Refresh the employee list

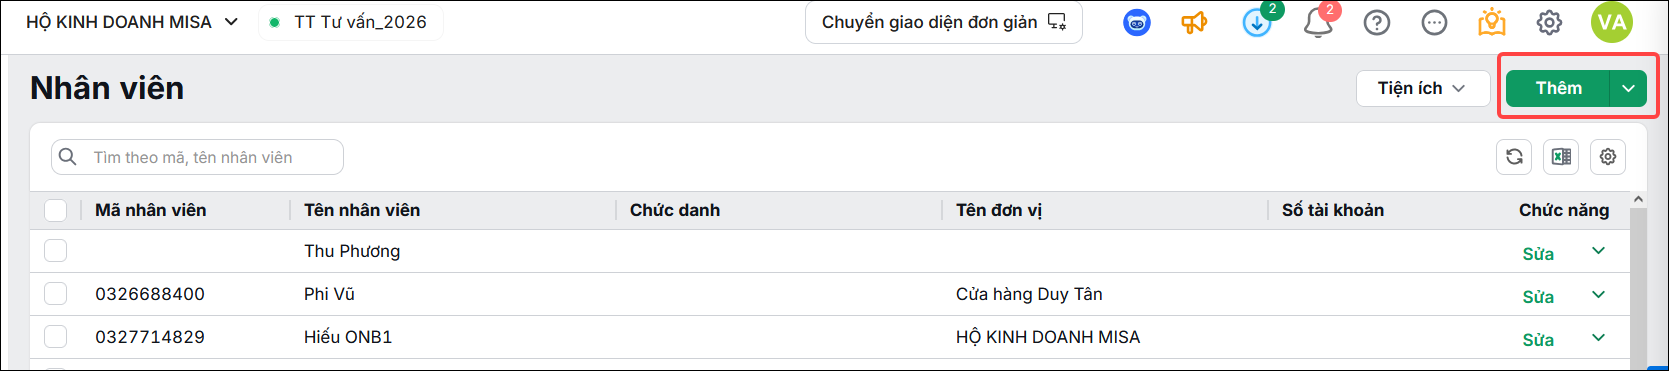pos(1515,157)
